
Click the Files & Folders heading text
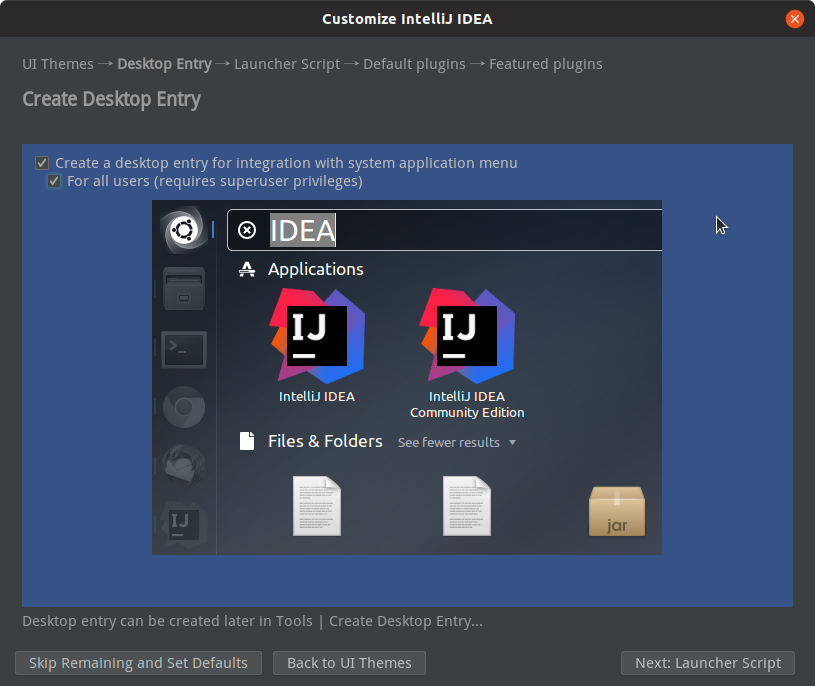pos(325,441)
